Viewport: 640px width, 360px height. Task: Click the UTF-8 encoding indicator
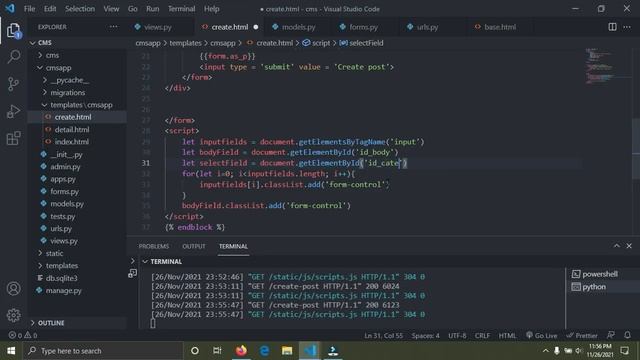point(457,336)
